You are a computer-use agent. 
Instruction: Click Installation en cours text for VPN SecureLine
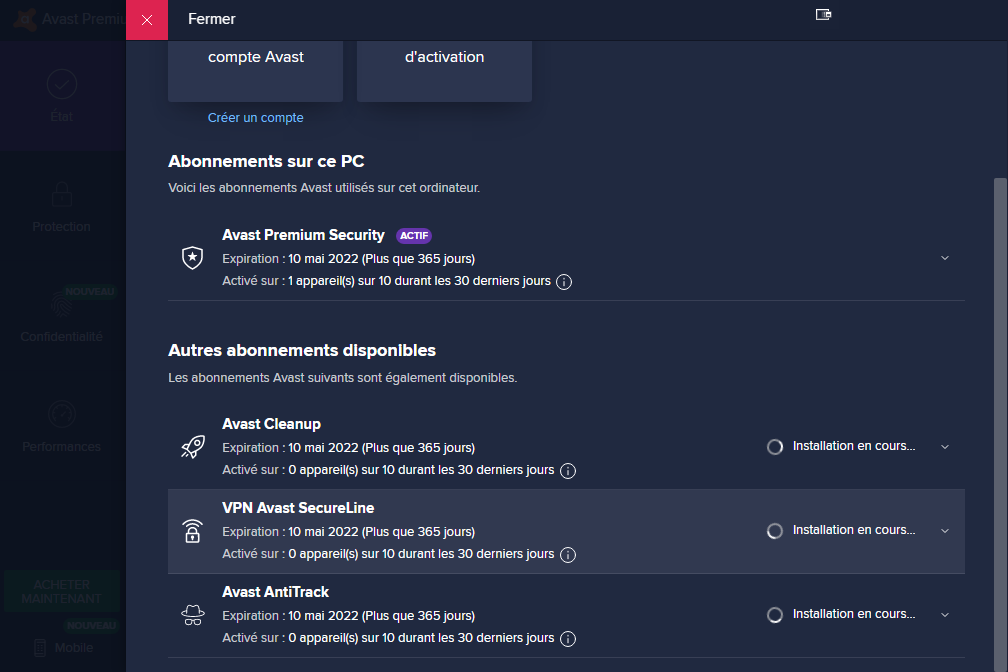tap(854, 531)
